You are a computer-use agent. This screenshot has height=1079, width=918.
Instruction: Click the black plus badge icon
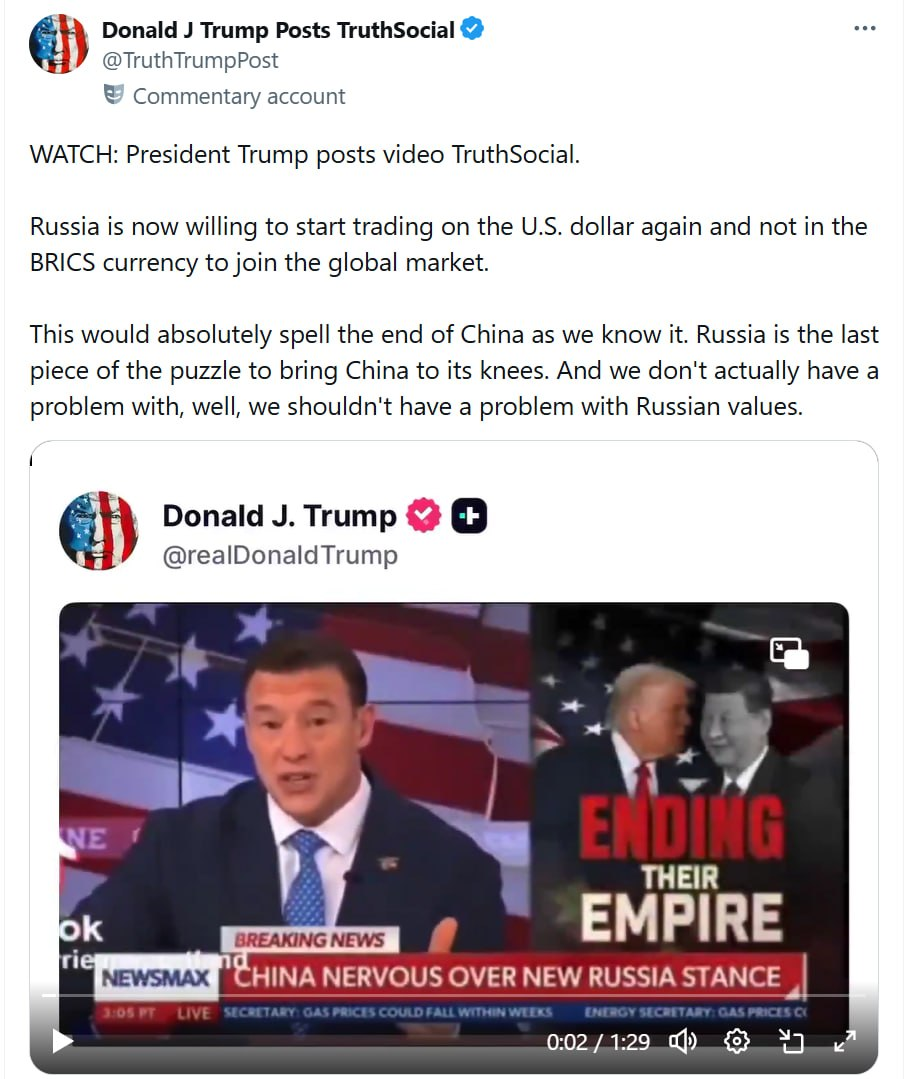point(469,515)
